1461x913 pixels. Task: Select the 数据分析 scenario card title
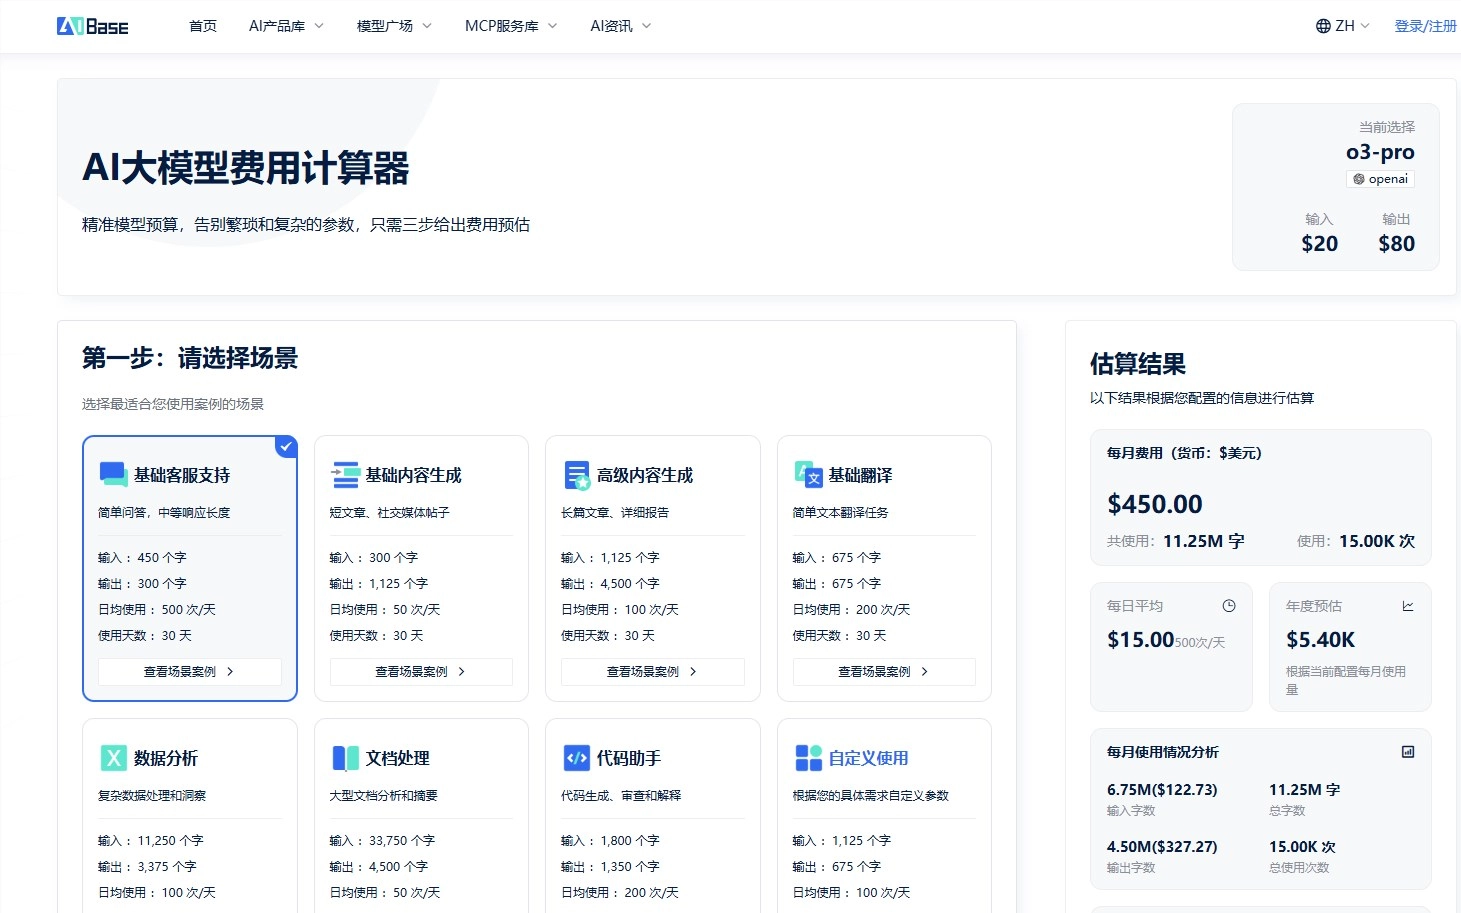coord(166,758)
